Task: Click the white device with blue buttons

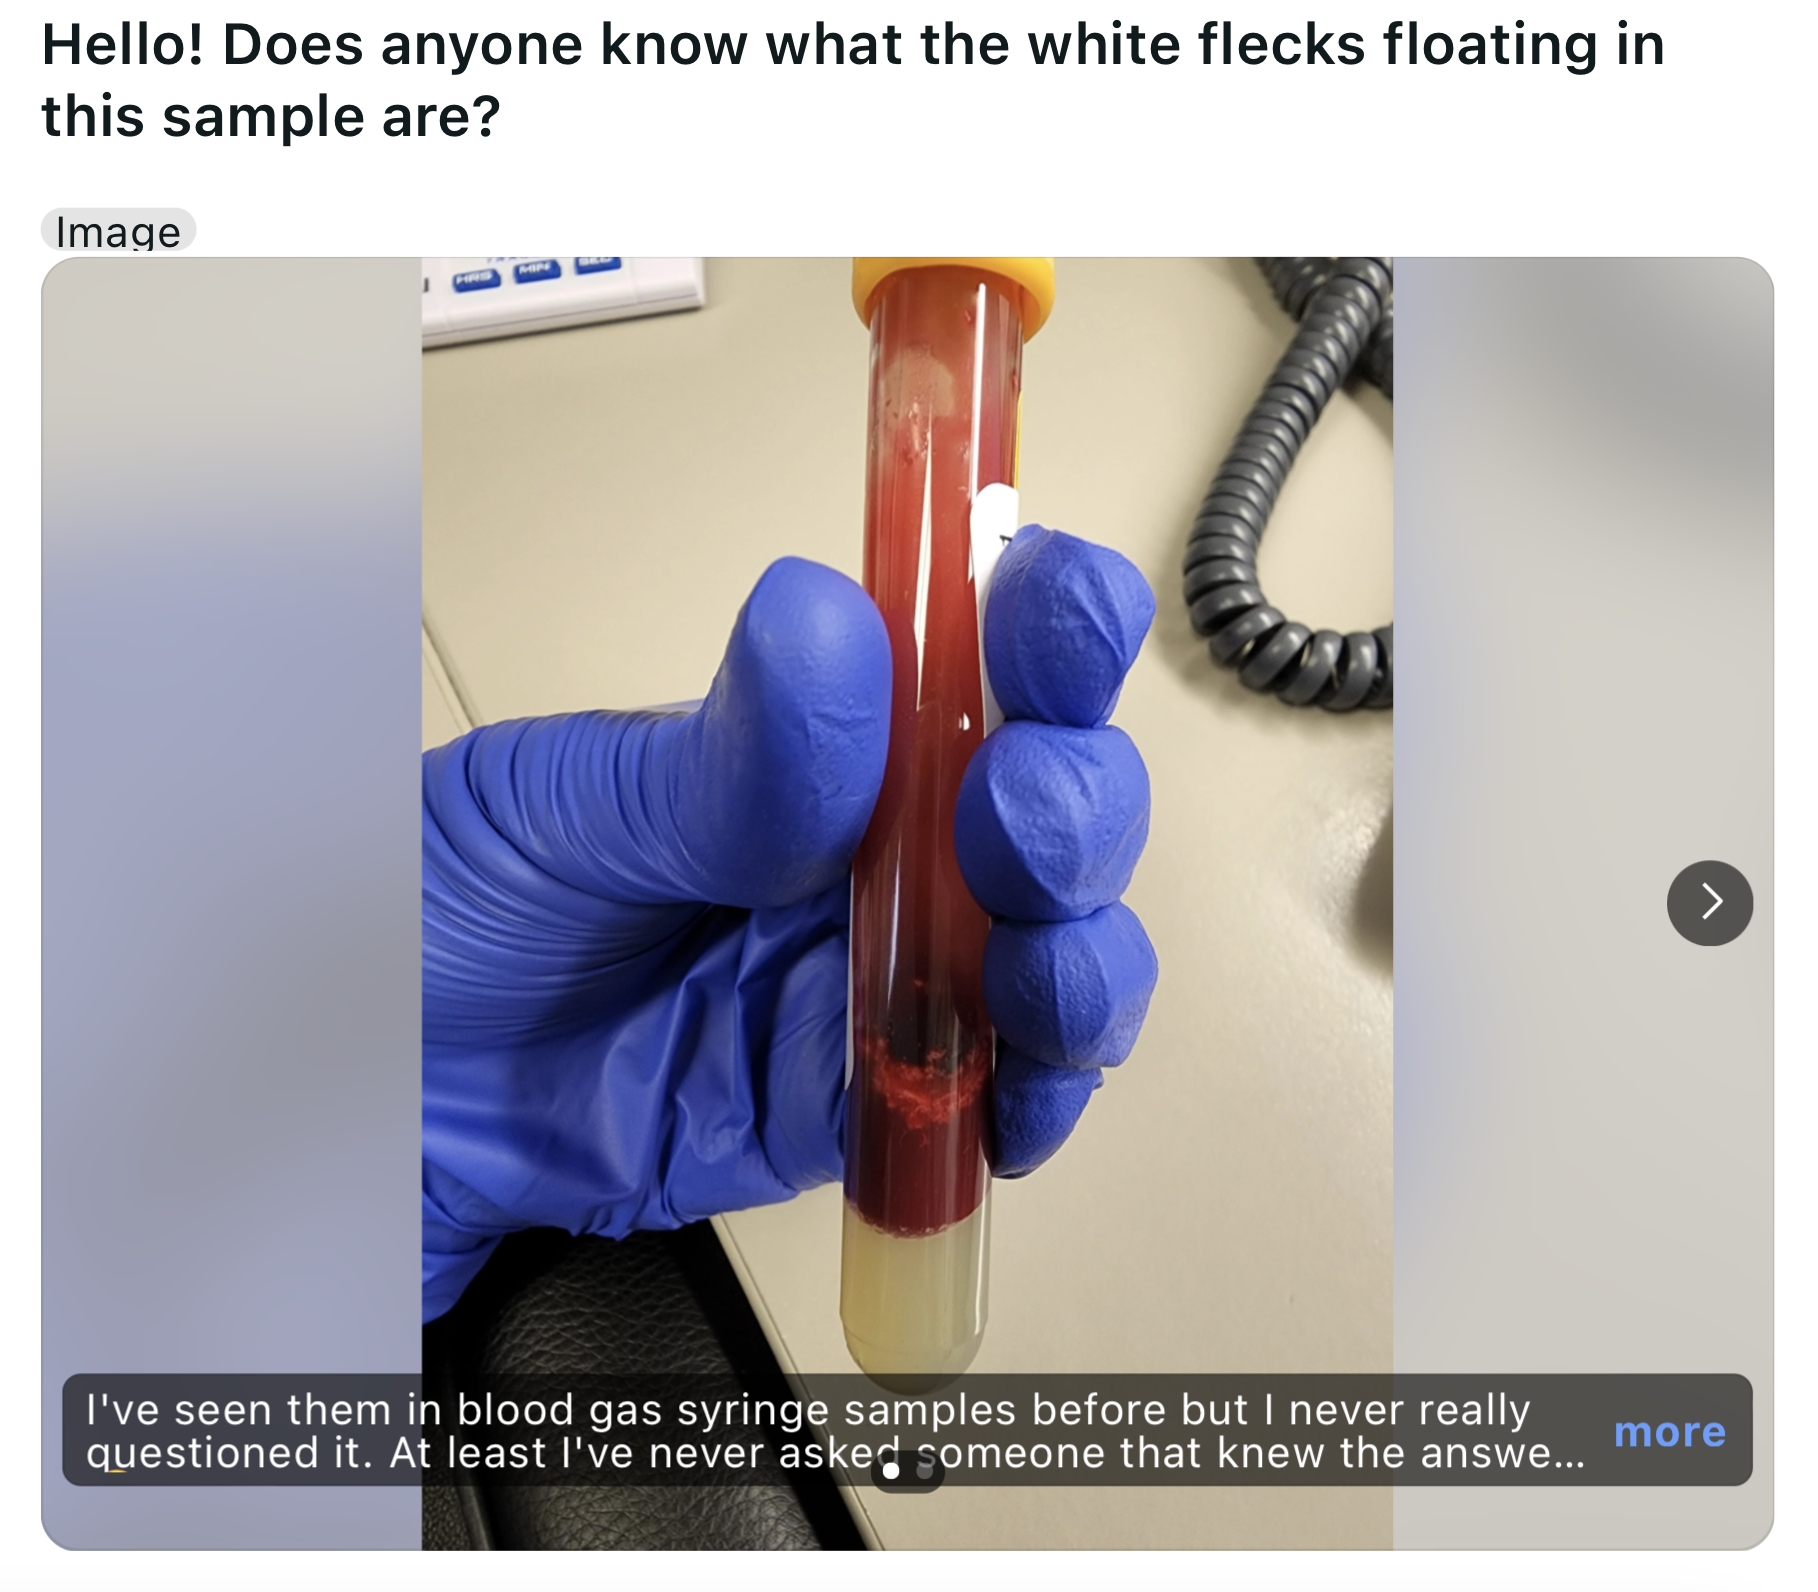Action: pos(560,295)
